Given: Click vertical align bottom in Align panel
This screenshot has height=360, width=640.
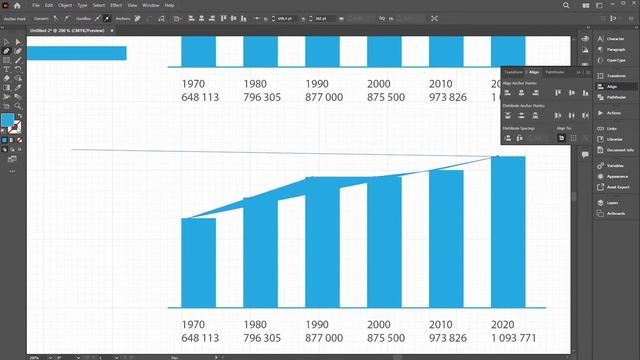Looking at the screenshot, I should coord(585,93).
